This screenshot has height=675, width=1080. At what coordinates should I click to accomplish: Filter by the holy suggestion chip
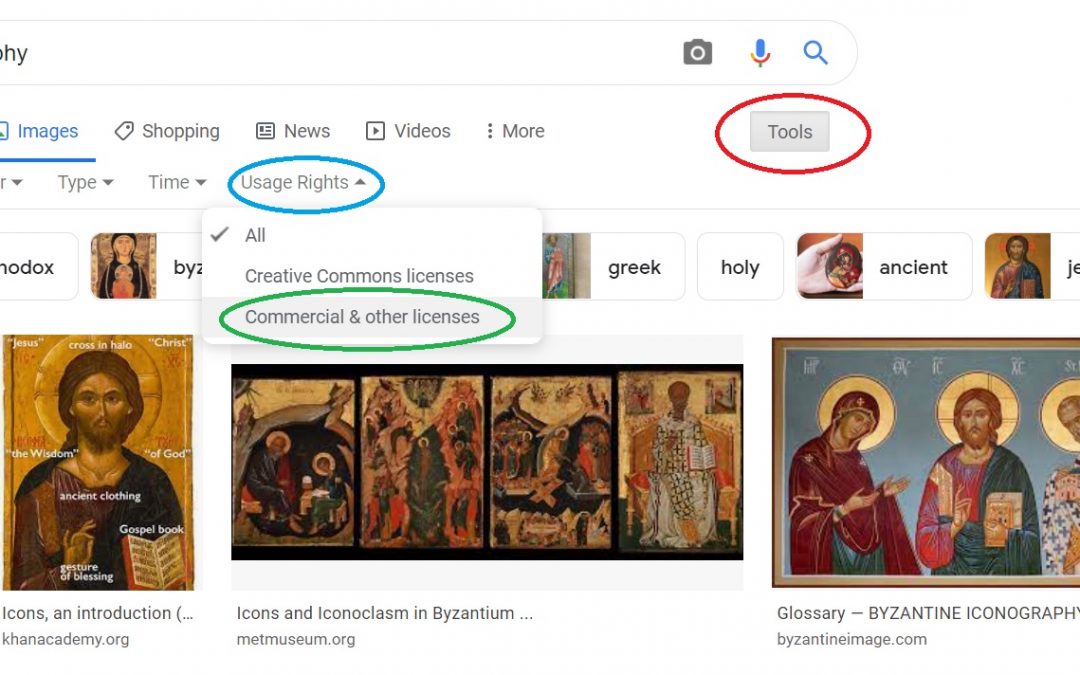pyautogui.click(x=740, y=267)
